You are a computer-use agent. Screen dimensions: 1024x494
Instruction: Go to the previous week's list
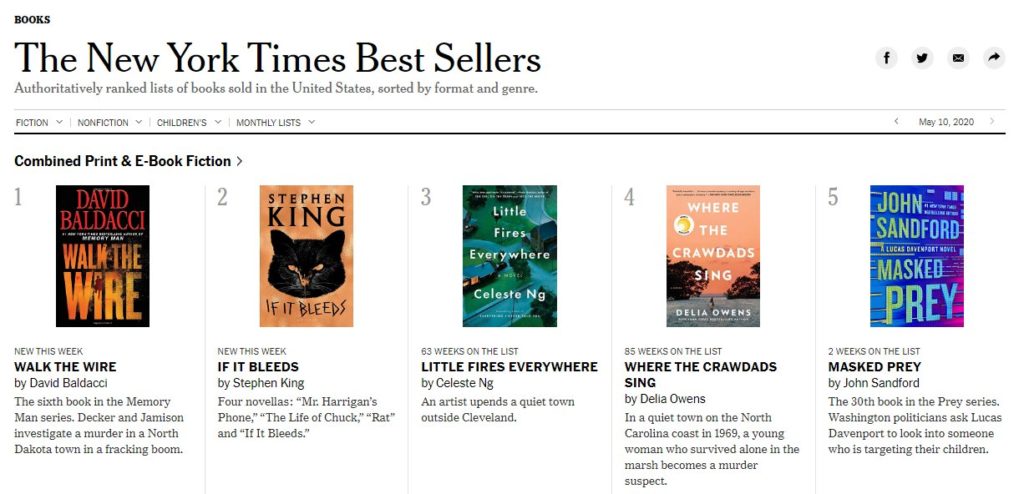tap(896, 122)
